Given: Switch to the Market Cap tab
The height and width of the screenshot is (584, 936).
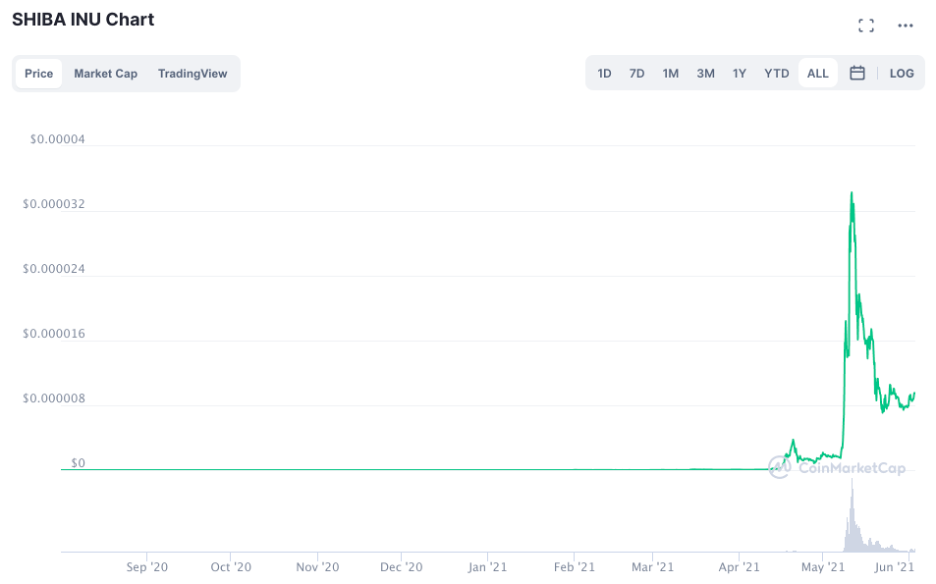Looking at the screenshot, I should coord(106,73).
